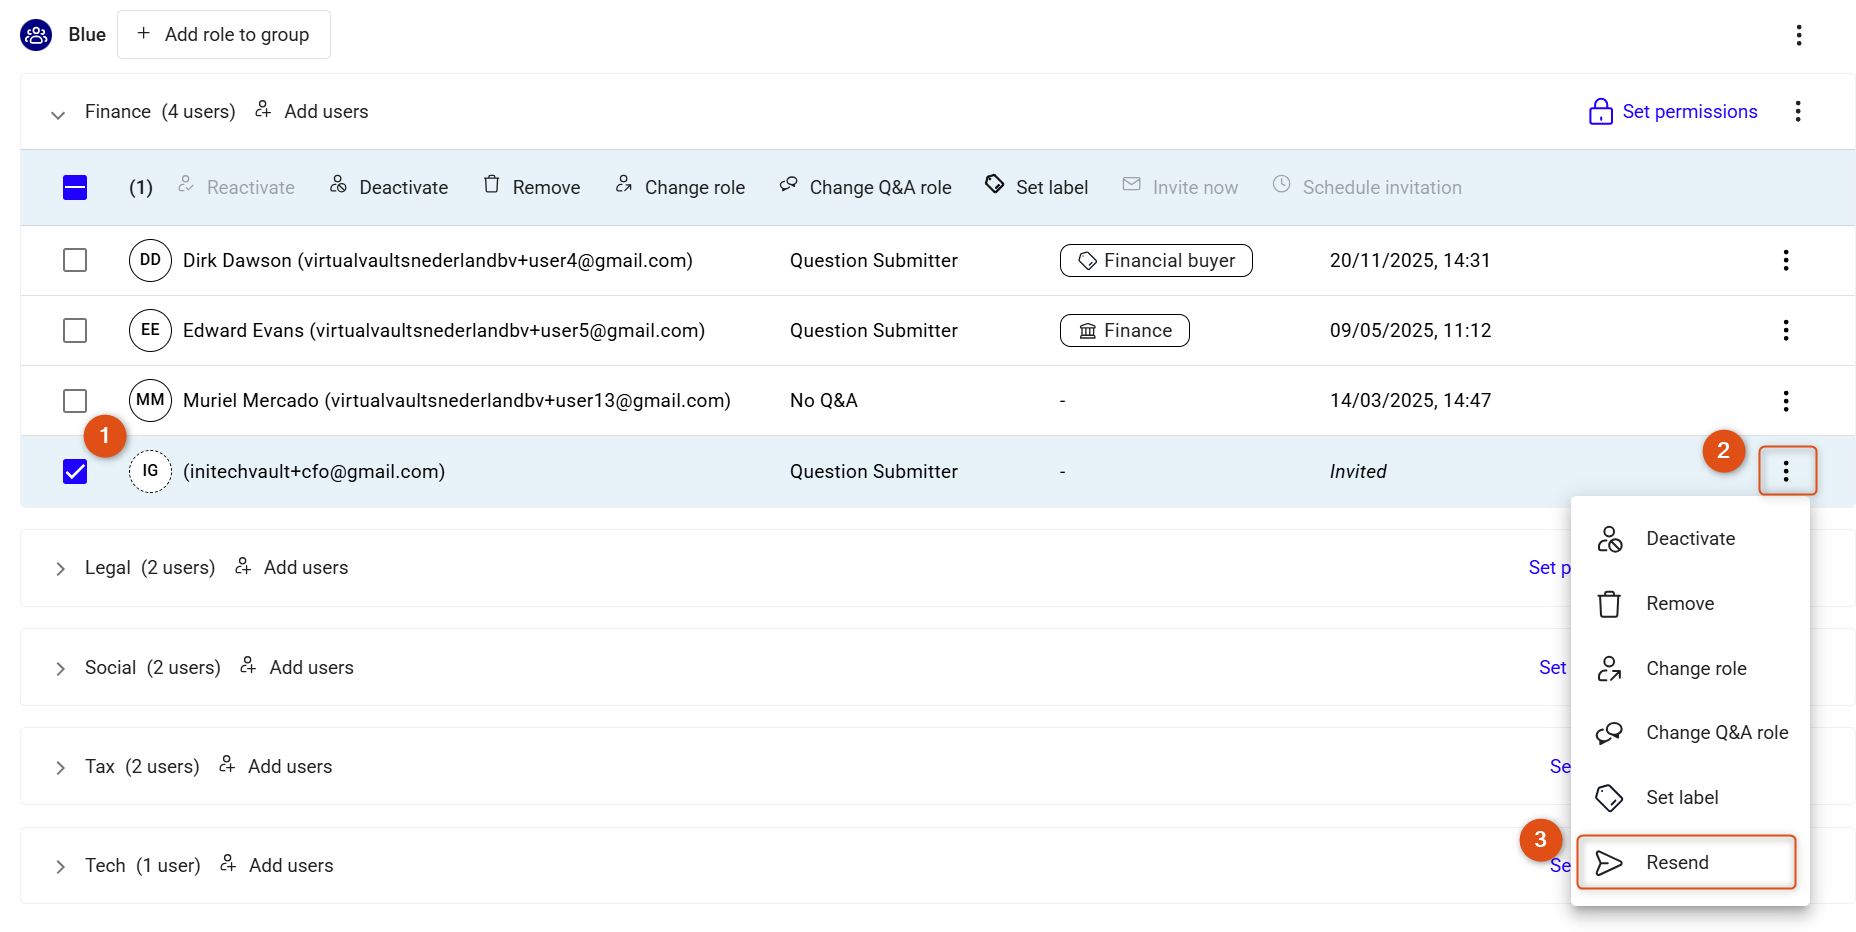This screenshot has height=932, width=1856.
Task: Open the Blue group three-dot menu
Action: (x=1798, y=35)
